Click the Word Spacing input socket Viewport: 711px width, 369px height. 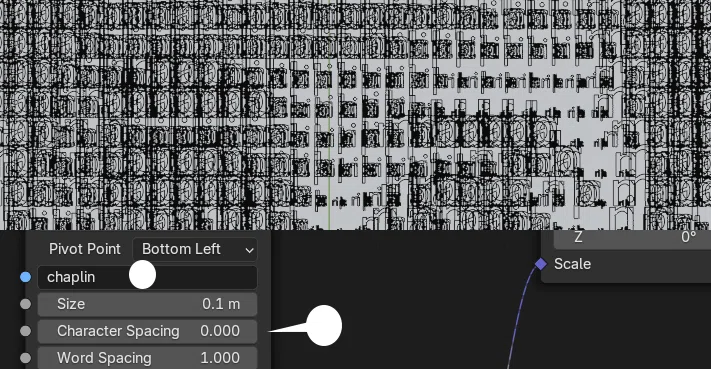click(26, 358)
